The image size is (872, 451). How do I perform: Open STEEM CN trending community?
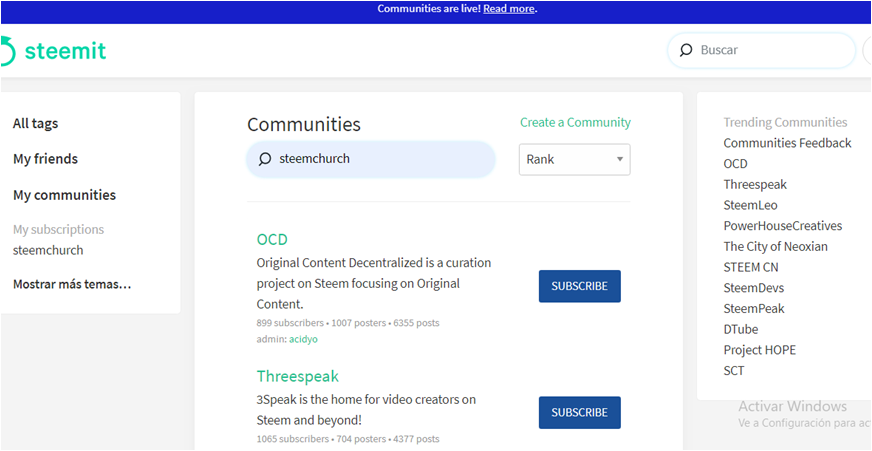pyautogui.click(x=751, y=267)
